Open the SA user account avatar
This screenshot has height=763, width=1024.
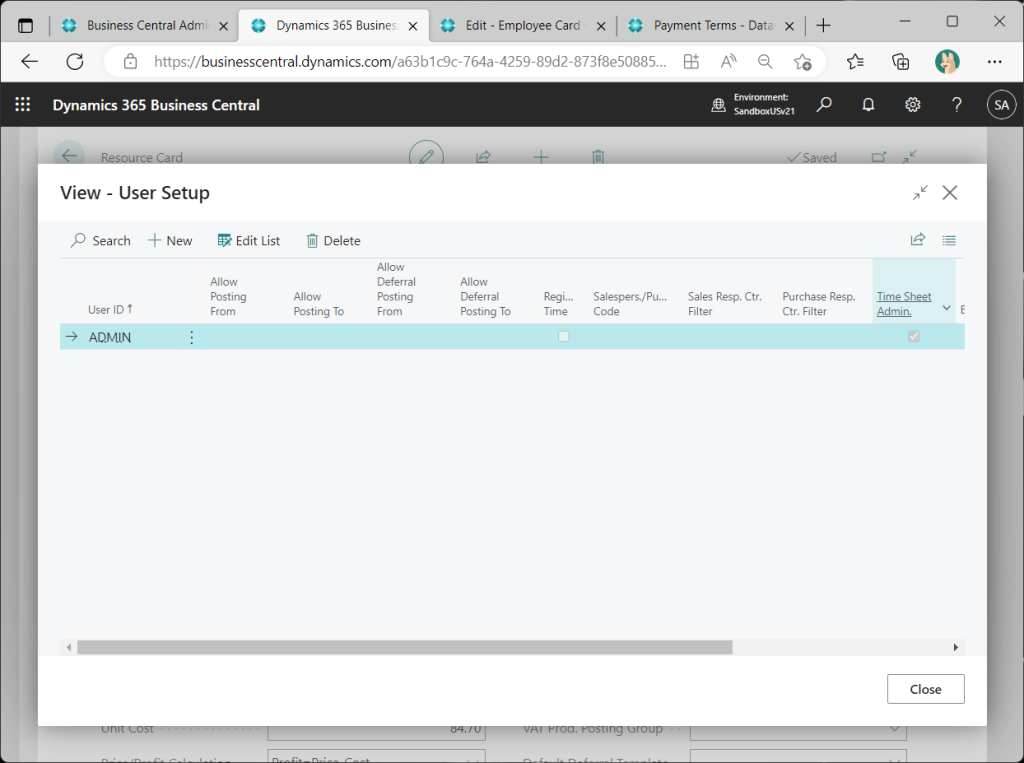pos(1001,105)
